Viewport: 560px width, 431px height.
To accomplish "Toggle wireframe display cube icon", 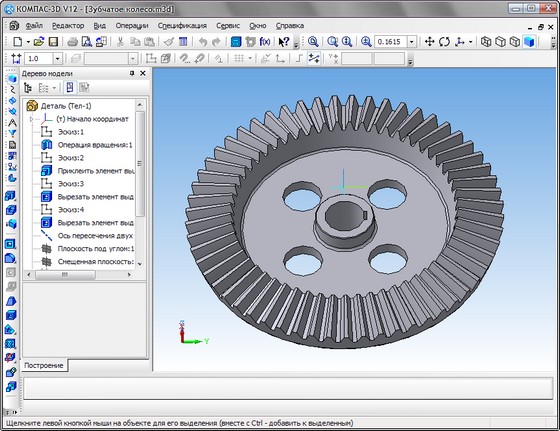I will coord(486,42).
